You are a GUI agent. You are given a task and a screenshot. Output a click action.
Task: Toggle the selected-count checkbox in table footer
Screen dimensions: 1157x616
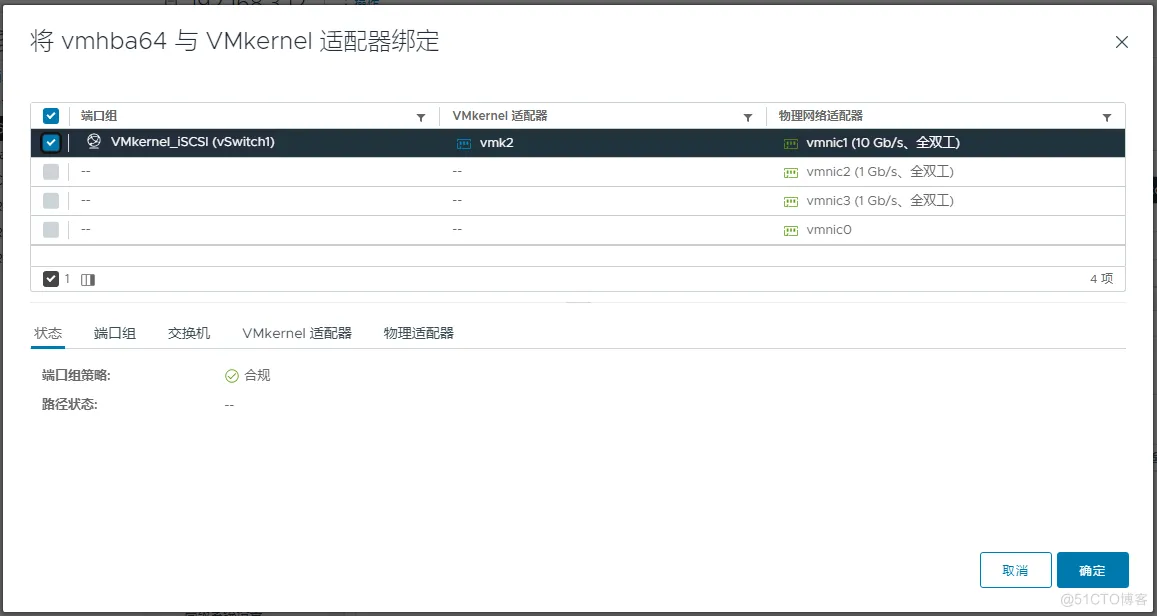pyautogui.click(x=51, y=279)
